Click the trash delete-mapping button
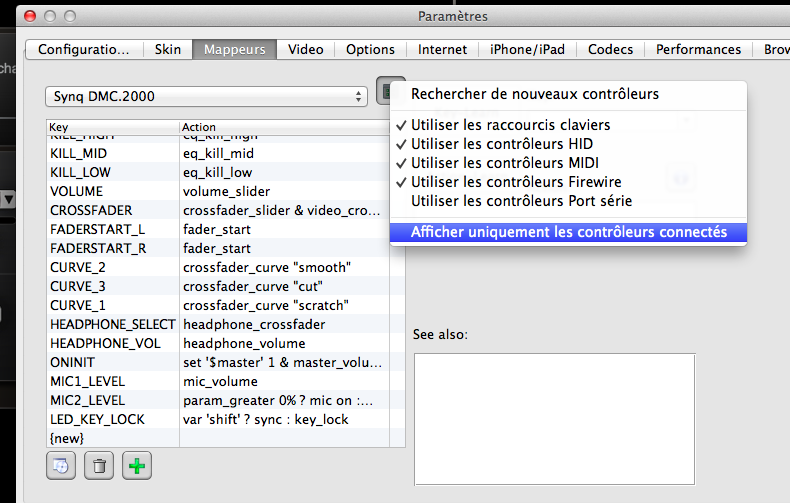This screenshot has width=790, height=503. (x=99, y=465)
